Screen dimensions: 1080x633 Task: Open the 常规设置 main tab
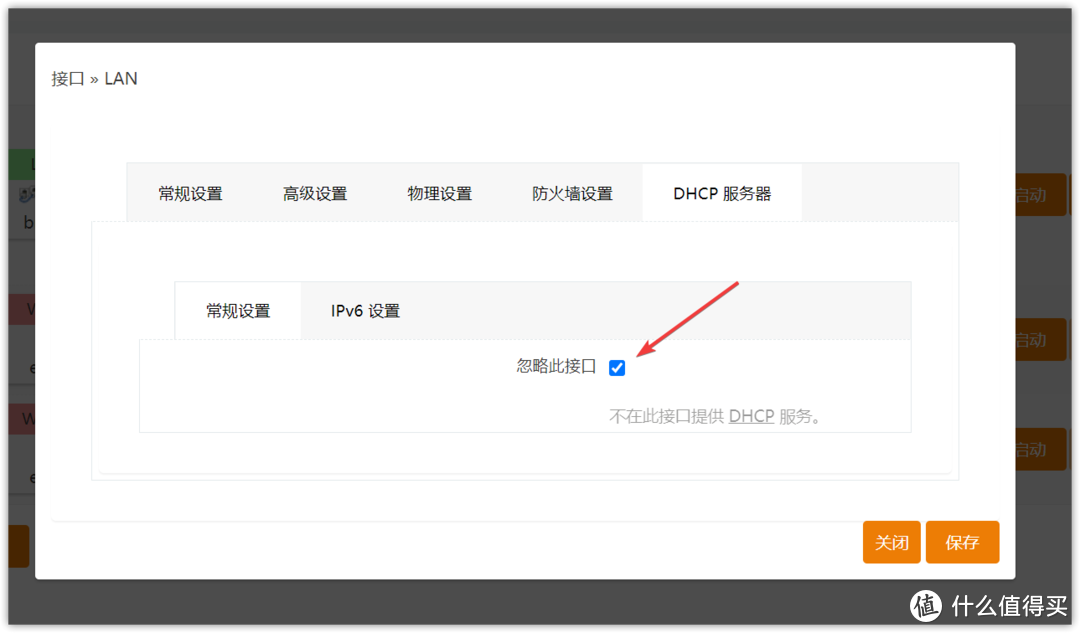[190, 194]
